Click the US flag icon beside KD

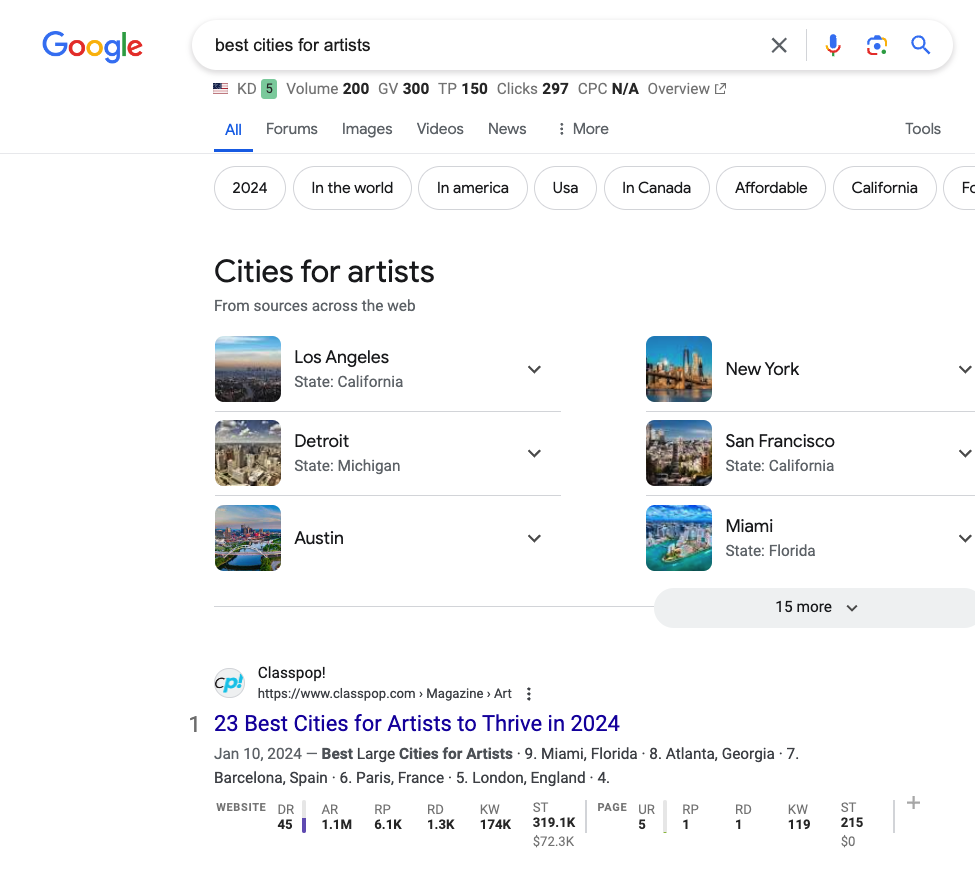coord(220,88)
